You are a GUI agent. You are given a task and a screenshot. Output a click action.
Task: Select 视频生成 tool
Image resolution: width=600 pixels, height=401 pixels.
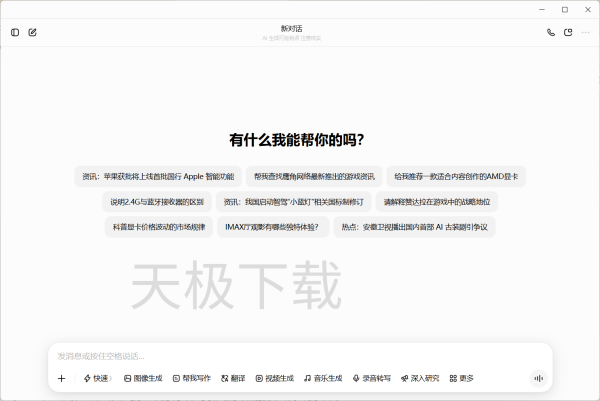coord(275,378)
